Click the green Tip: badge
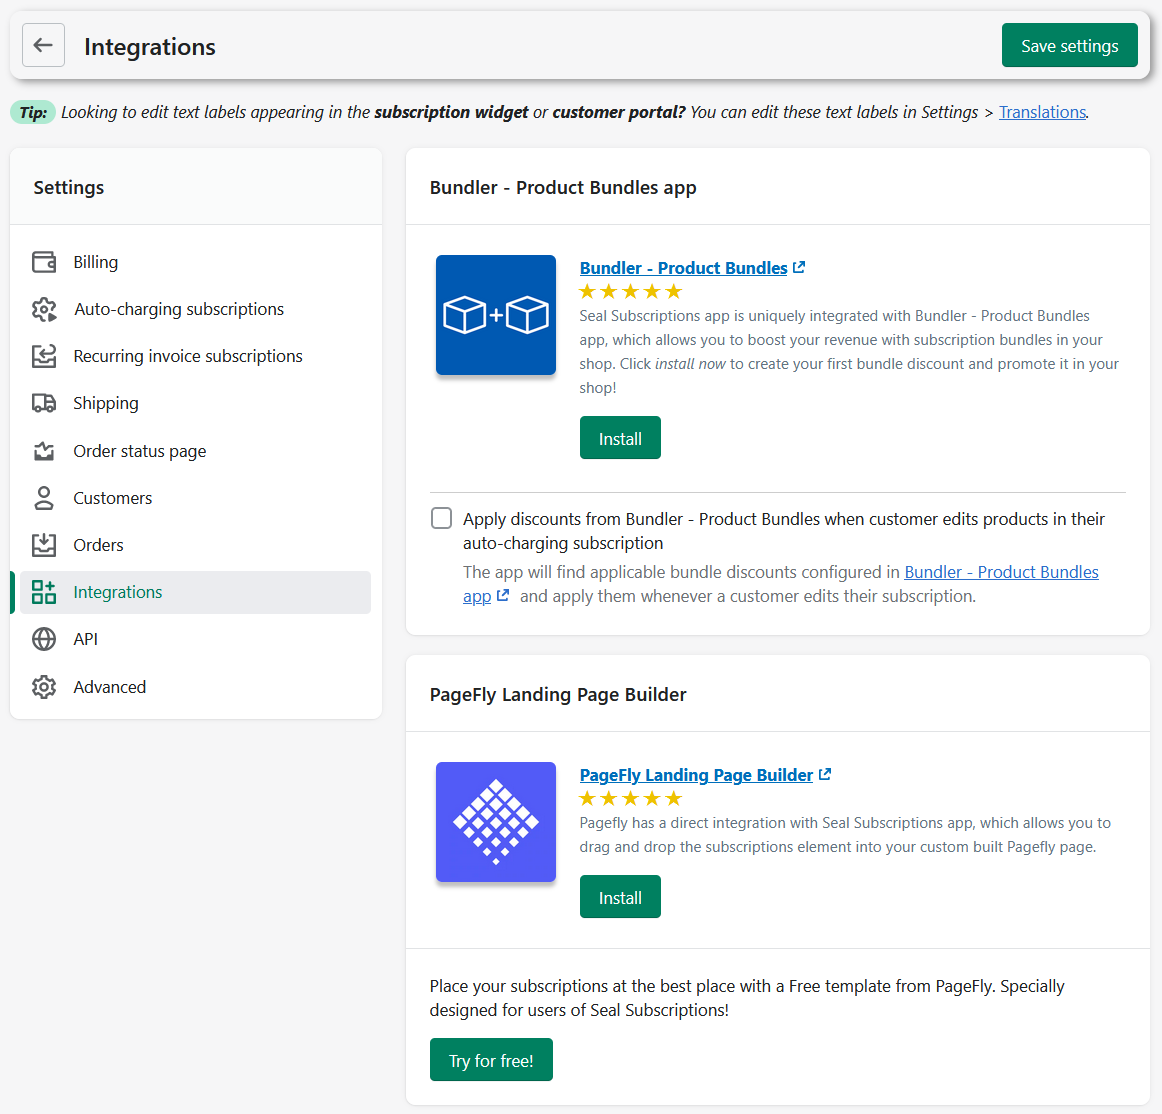This screenshot has width=1162, height=1114. point(33,112)
